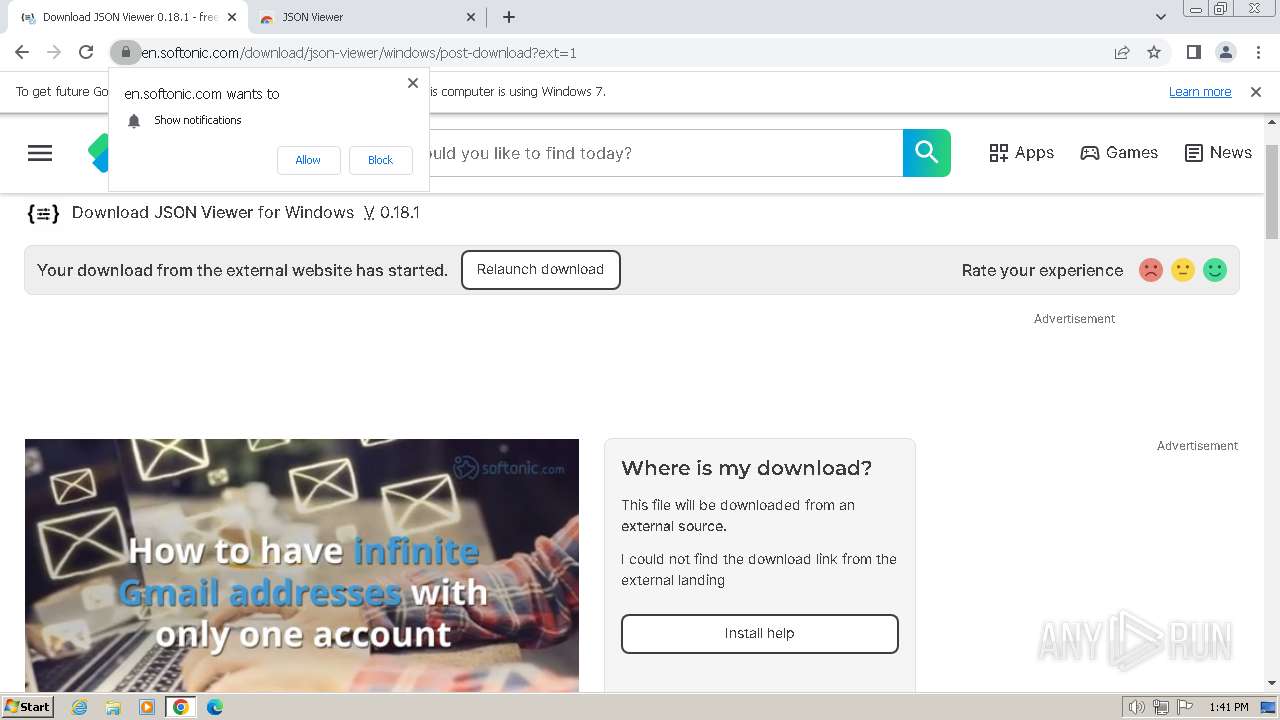This screenshot has width=1280, height=720.
Task: Submit search with magnifier button
Action: pyautogui.click(x=927, y=153)
